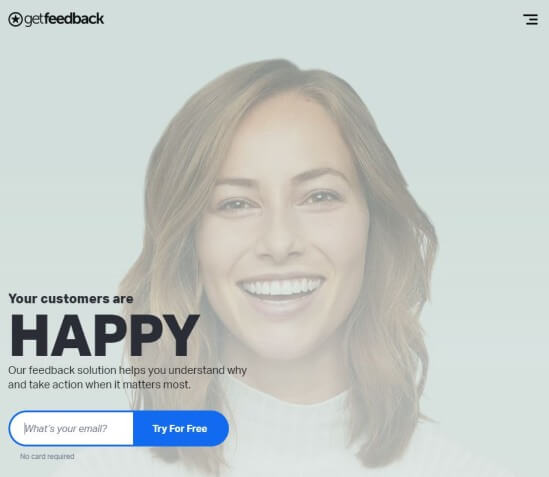Image resolution: width=549 pixels, height=477 pixels.
Task: Open the hamburger navigation menu
Action: click(x=530, y=19)
